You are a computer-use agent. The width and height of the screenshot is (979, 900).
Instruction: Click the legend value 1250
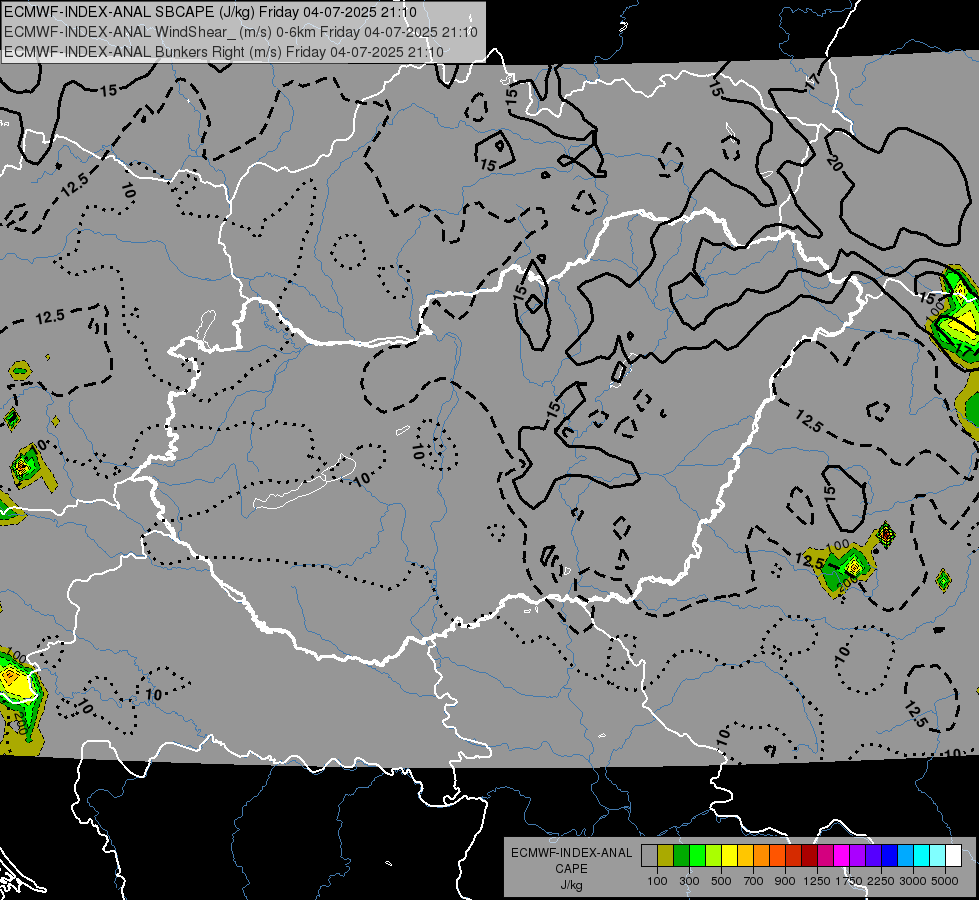click(x=817, y=881)
